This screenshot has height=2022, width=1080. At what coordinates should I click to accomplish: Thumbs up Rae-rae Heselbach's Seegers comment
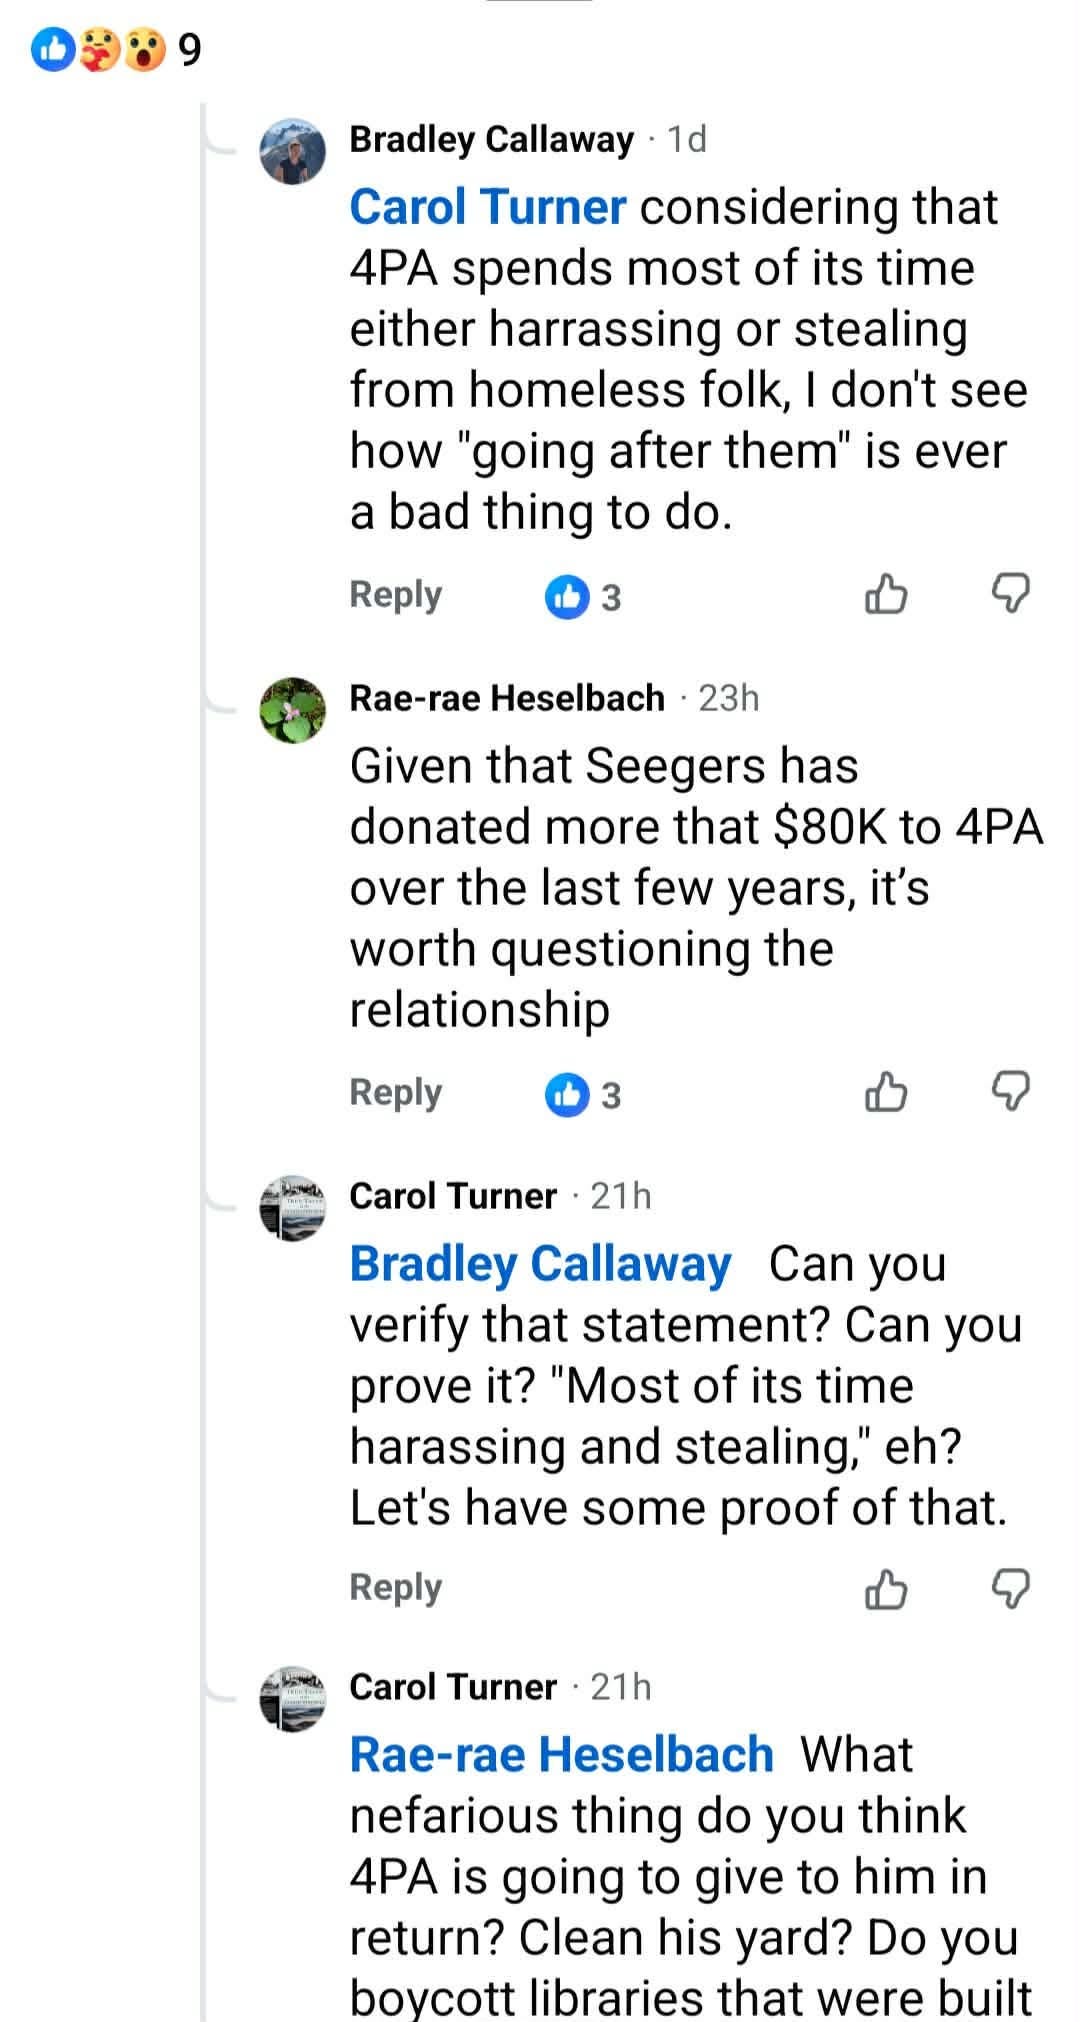click(885, 1092)
